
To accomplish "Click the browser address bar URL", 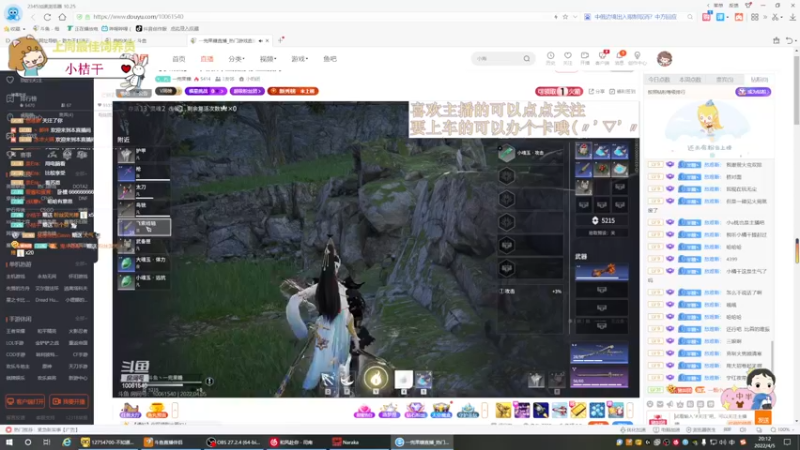I will (138, 17).
